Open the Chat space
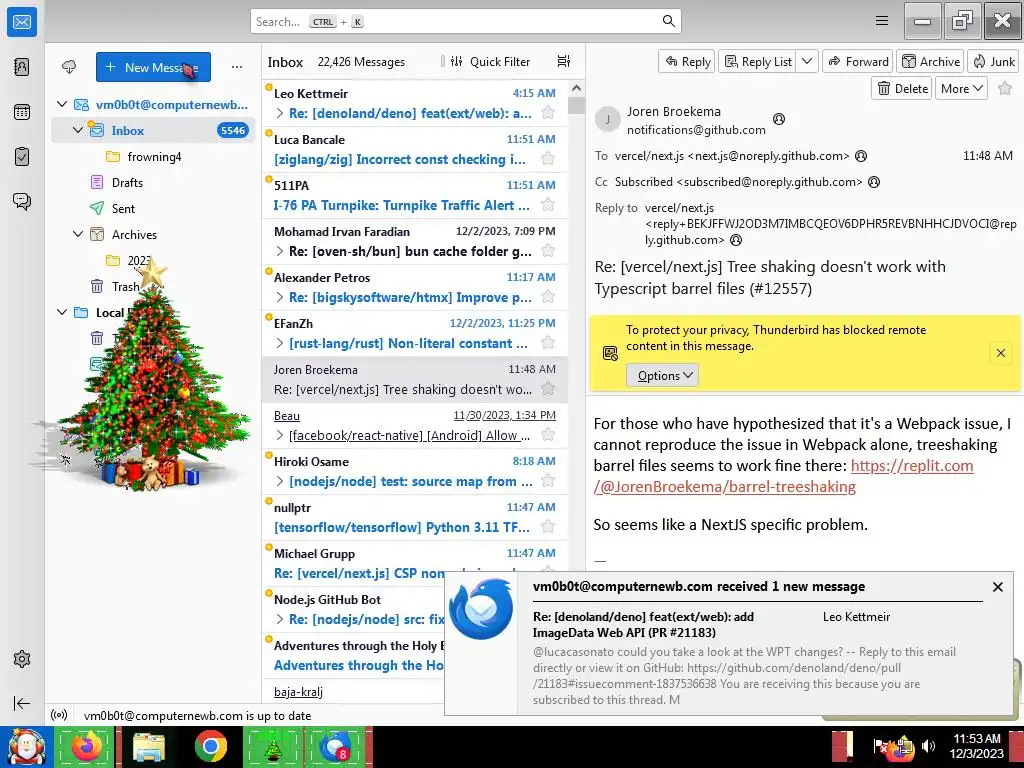The height and width of the screenshot is (768, 1024). click(22, 201)
